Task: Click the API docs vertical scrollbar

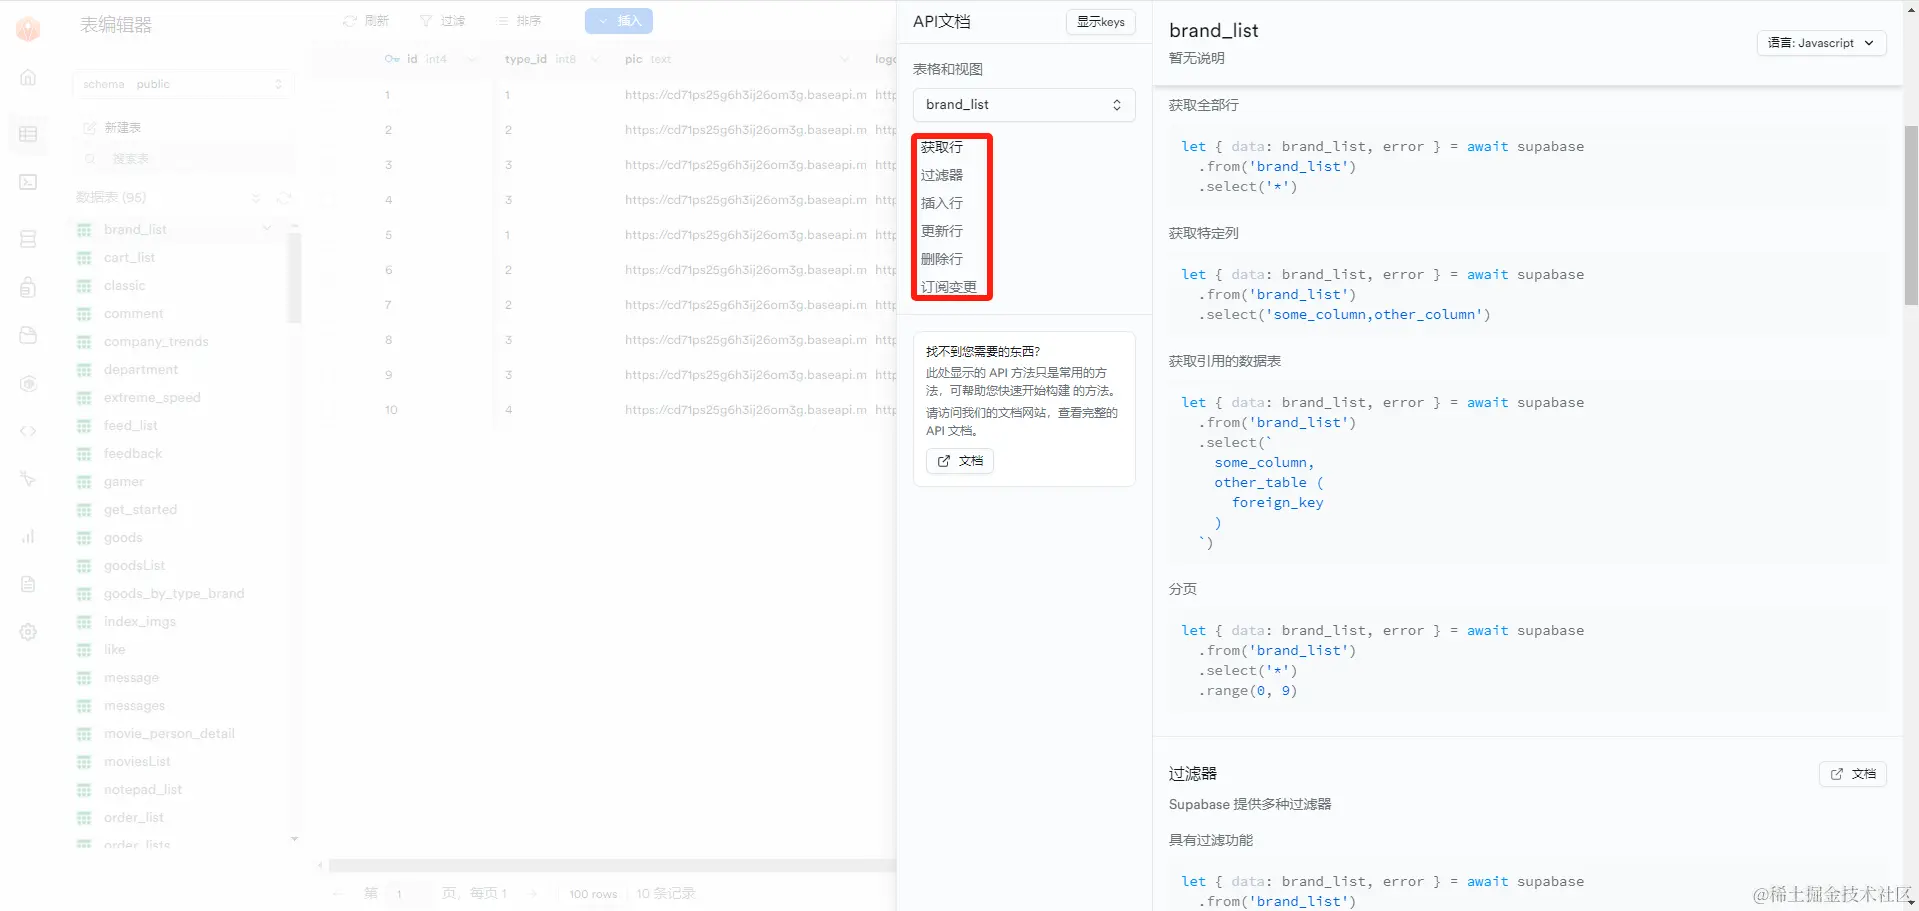Action: pos(1911,215)
